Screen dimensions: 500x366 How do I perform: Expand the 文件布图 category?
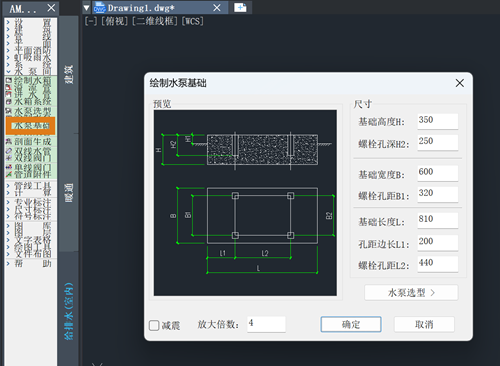tap(8, 254)
